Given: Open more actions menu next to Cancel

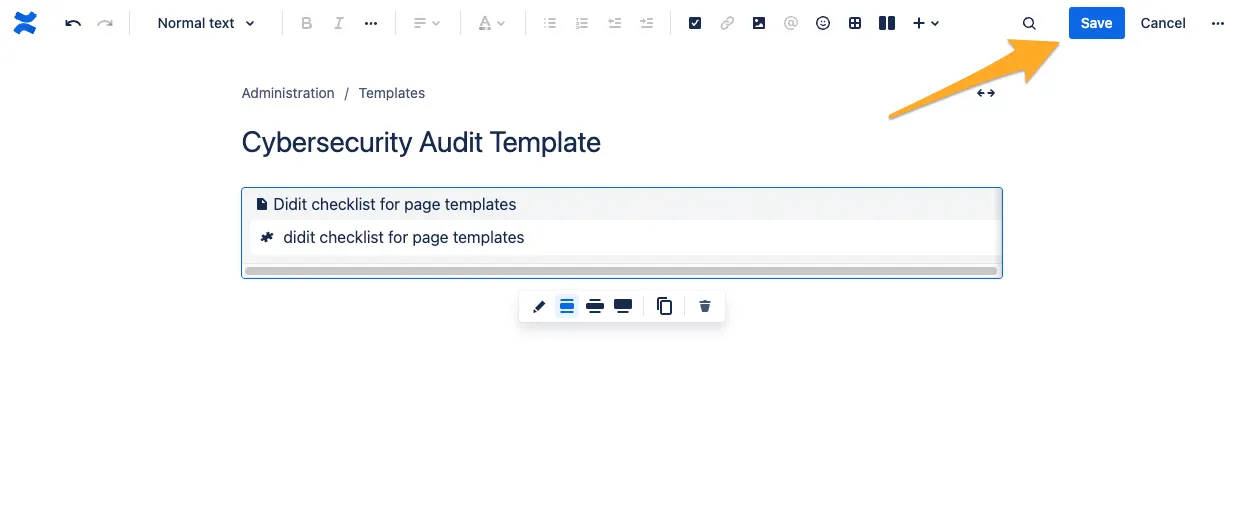Looking at the screenshot, I should point(1217,23).
